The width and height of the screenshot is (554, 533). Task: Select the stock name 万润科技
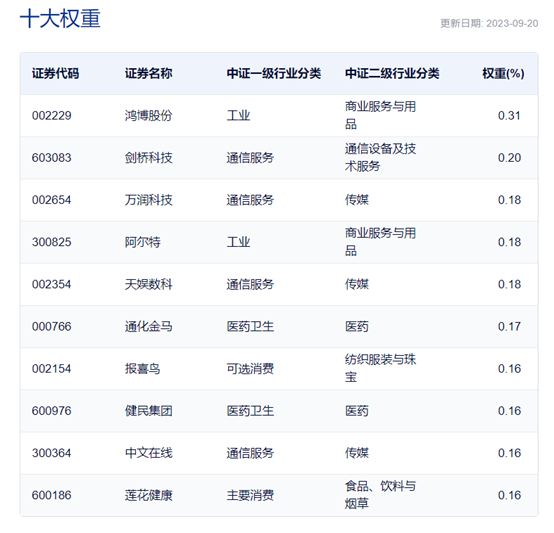coord(148,200)
